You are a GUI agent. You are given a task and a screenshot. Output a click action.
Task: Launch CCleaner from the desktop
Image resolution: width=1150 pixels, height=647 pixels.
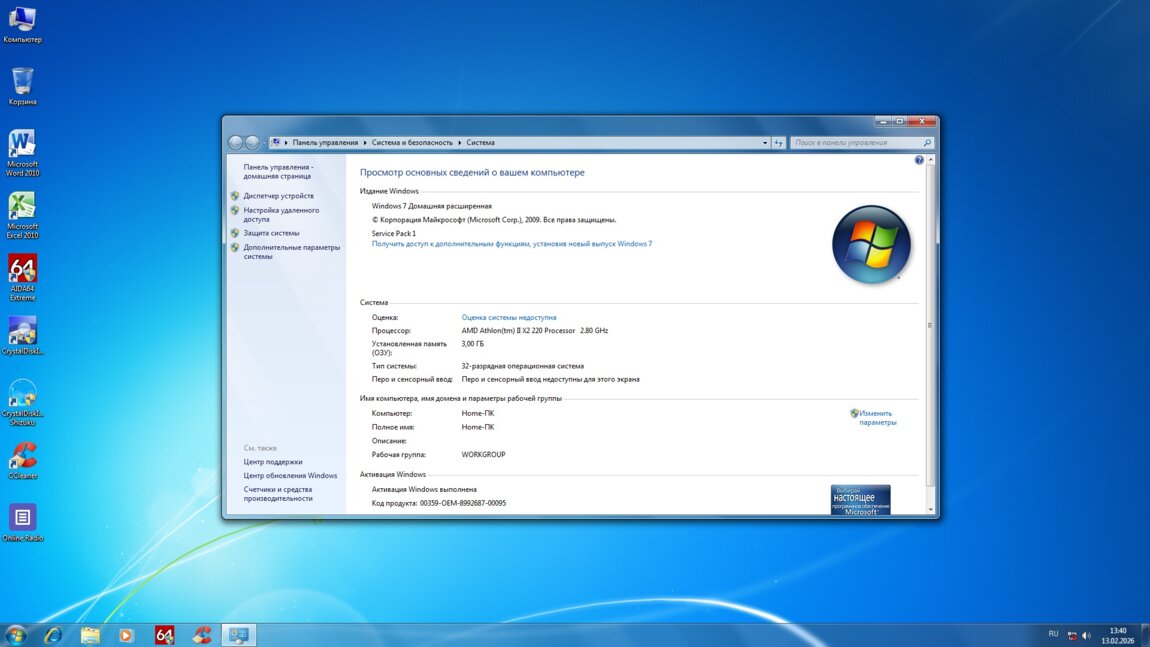point(22,457)
